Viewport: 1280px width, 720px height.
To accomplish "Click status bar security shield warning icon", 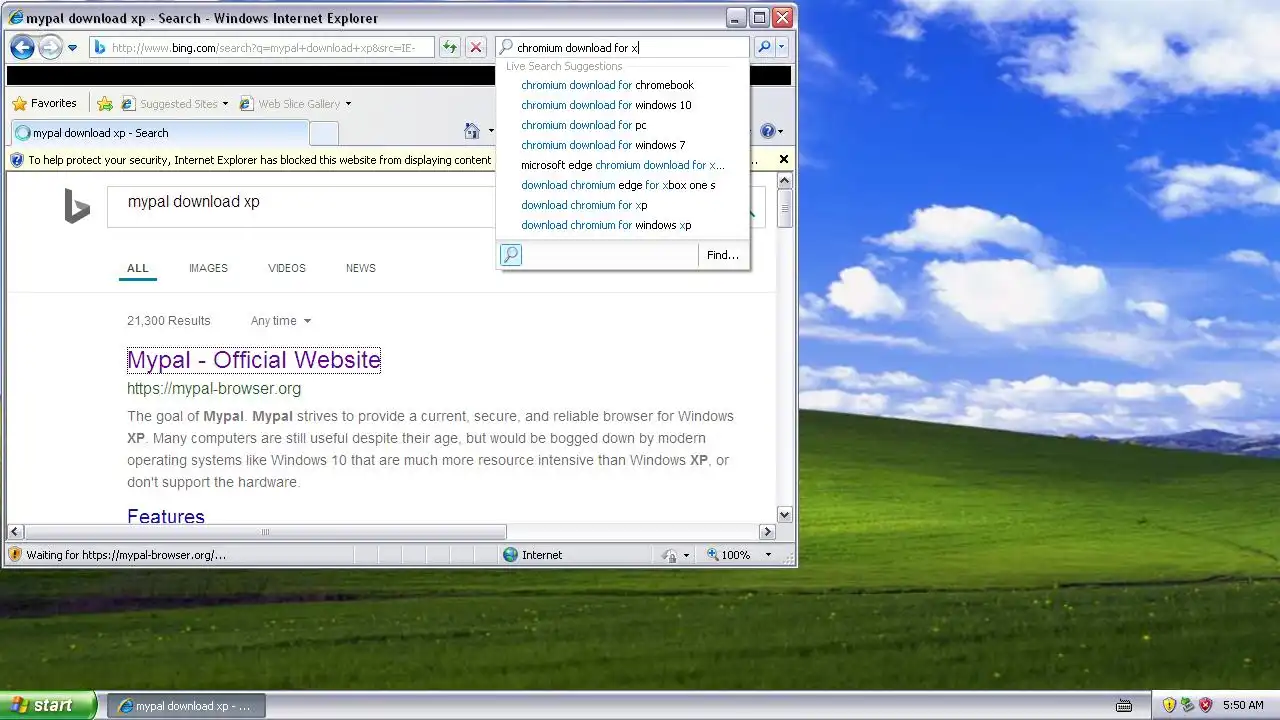I will [x=15, y=555].
